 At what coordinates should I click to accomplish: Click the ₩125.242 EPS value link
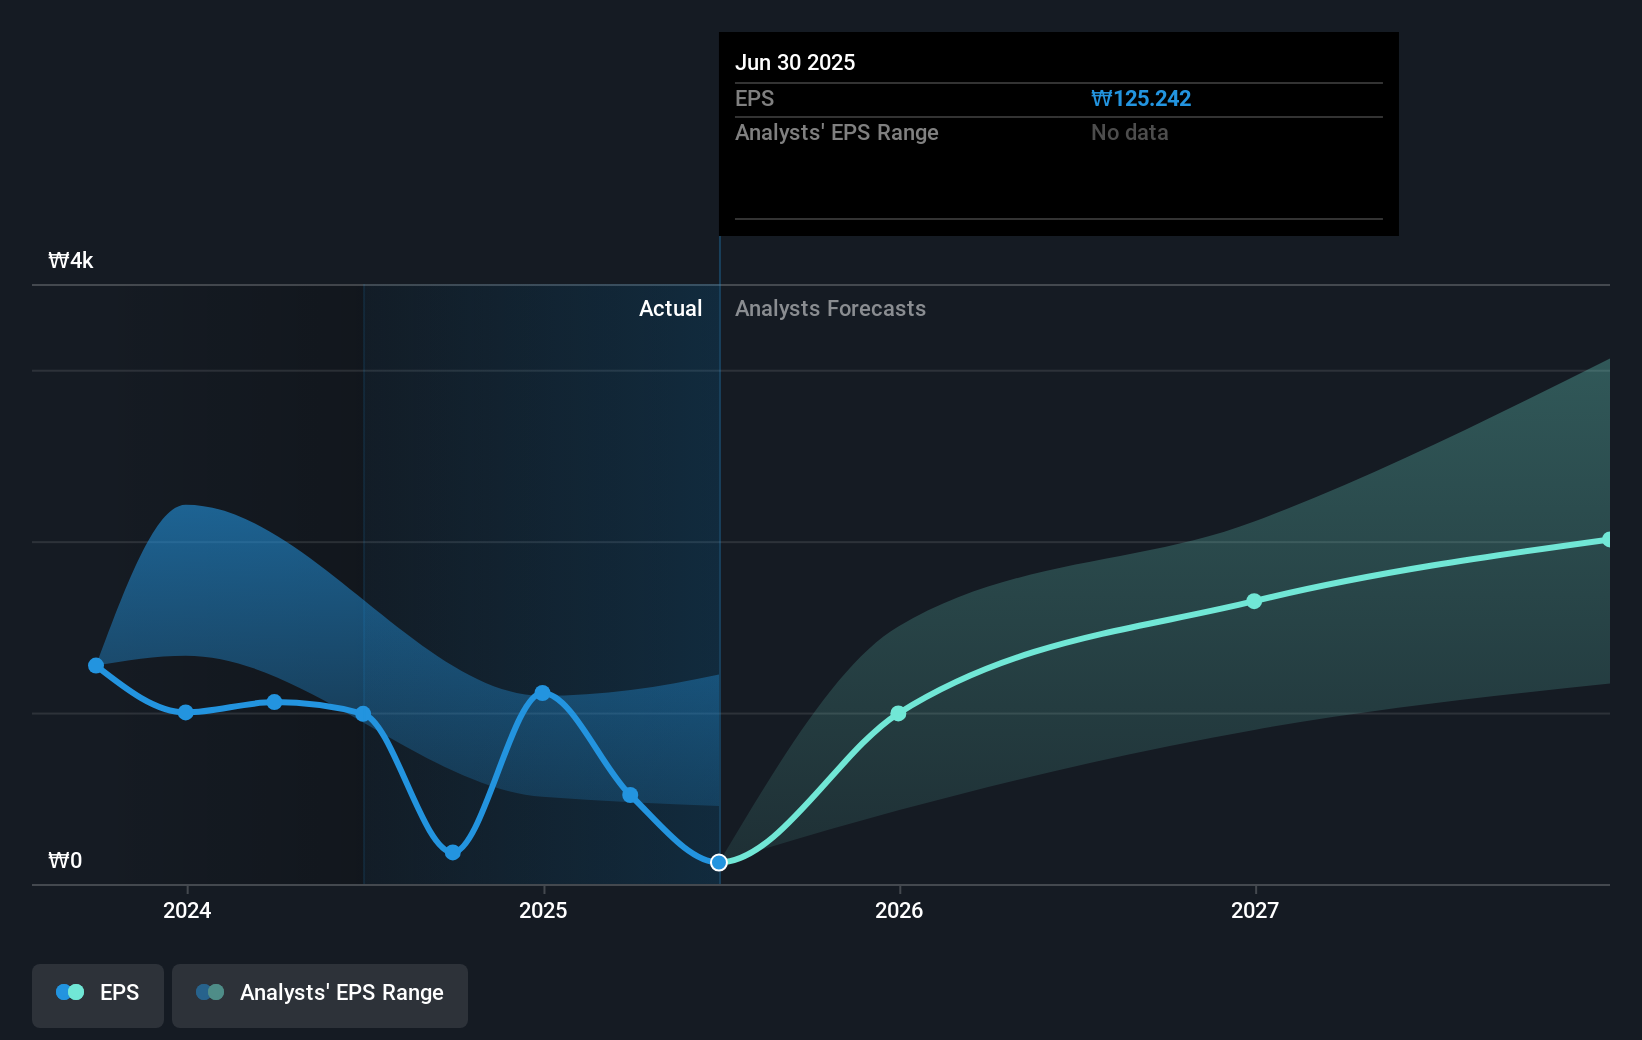pyautogui.click(x=1139, y=98)
